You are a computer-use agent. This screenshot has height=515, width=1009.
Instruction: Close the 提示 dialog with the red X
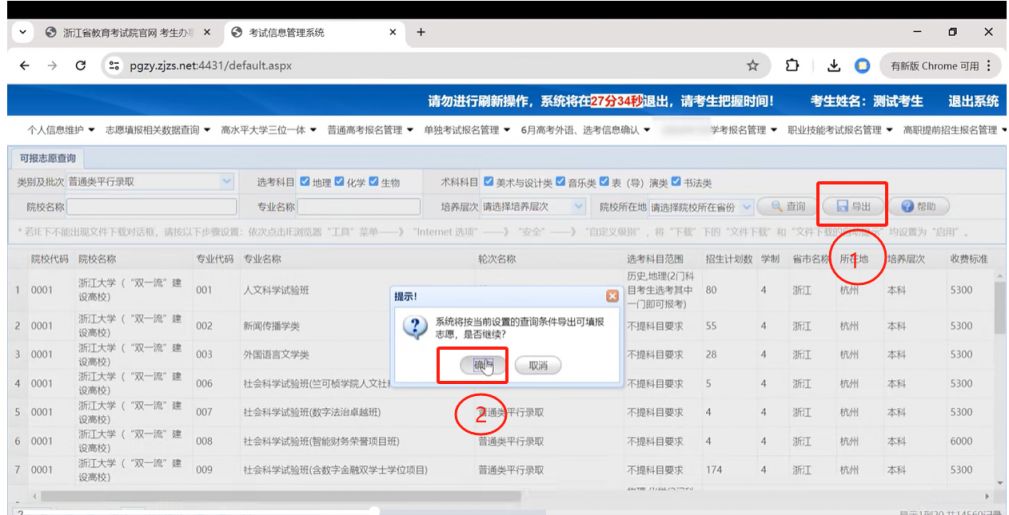click(x=611, y=296)
